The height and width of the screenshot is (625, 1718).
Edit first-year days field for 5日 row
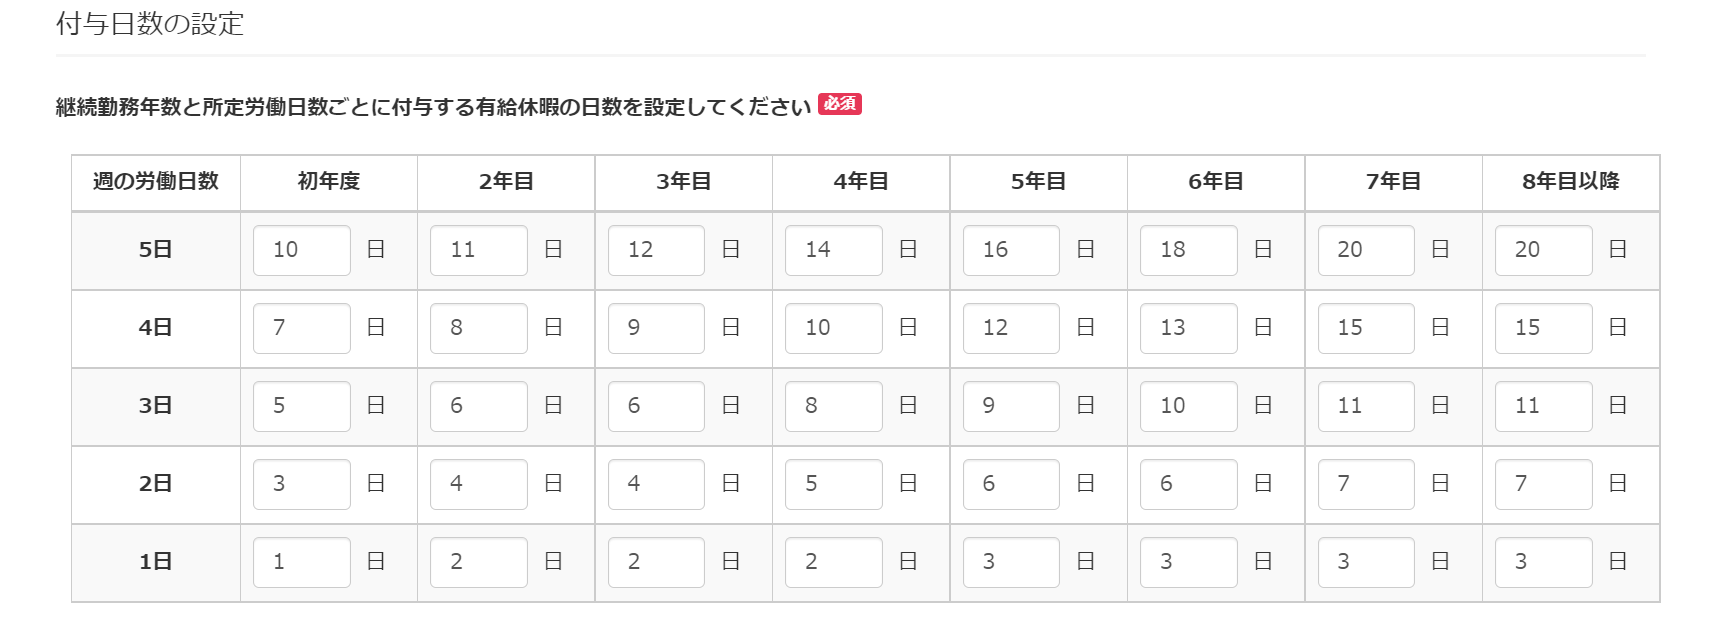coord(302,250)
